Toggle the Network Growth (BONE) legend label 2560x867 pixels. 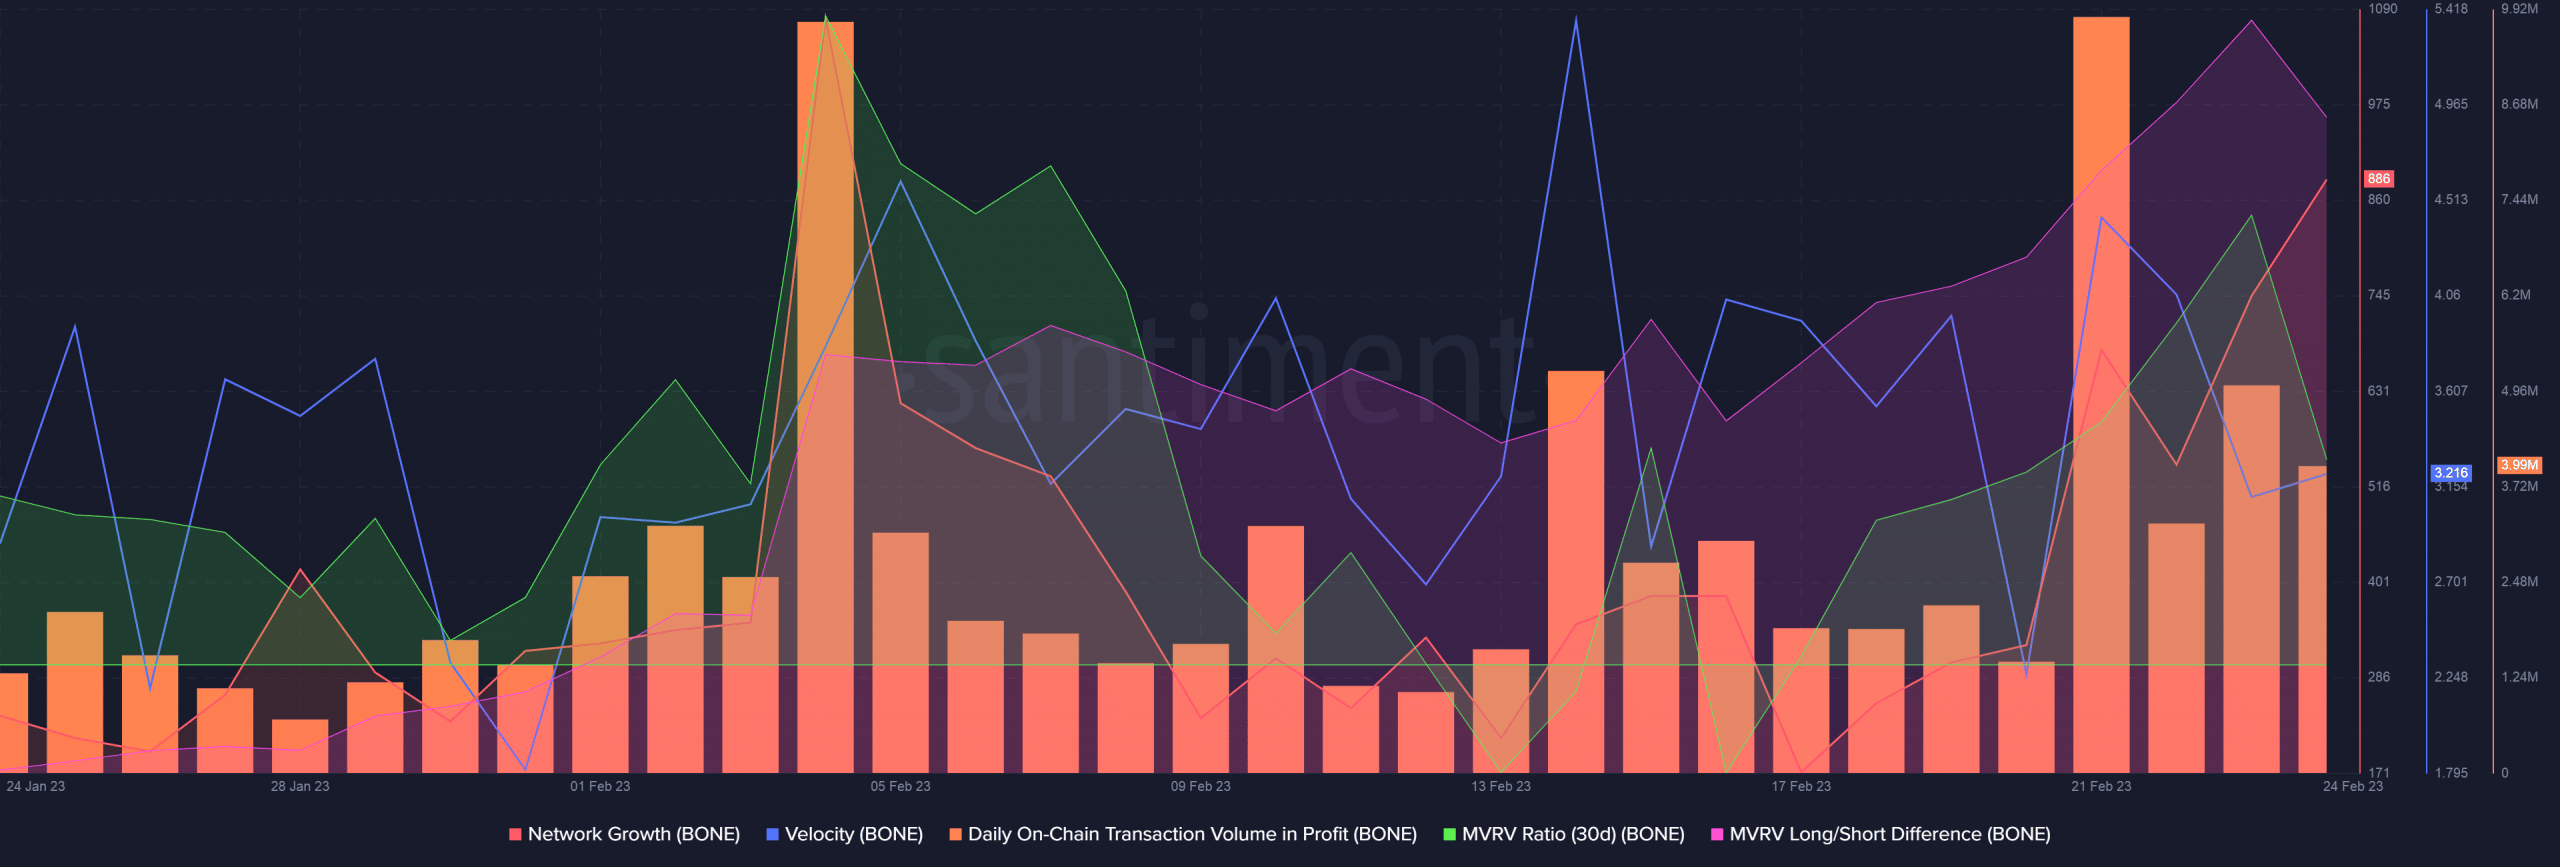coord(633,834)
